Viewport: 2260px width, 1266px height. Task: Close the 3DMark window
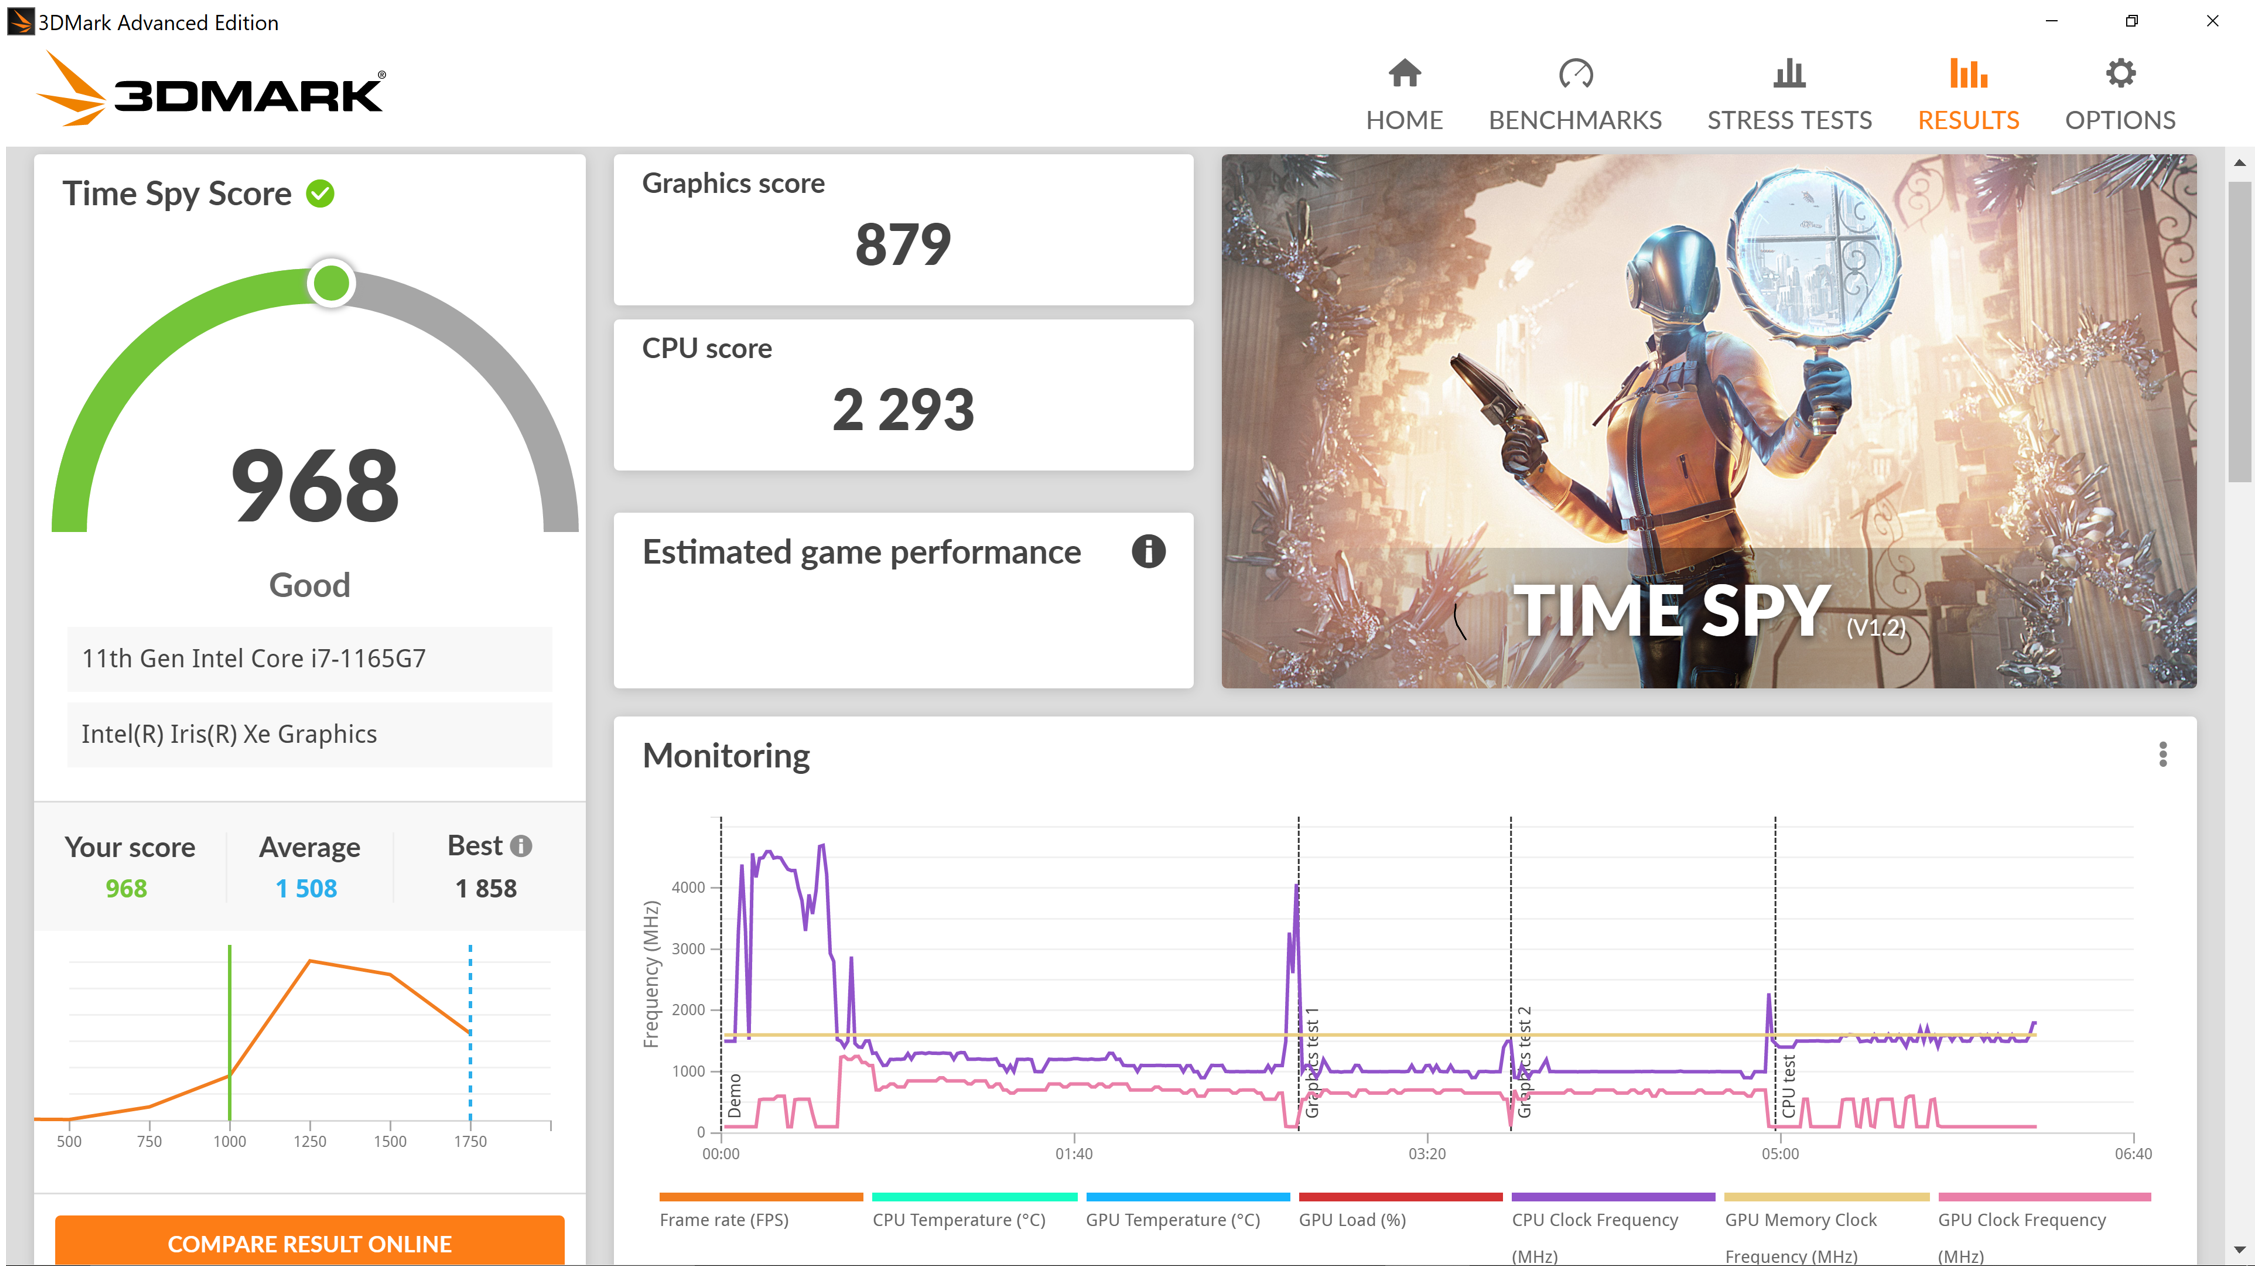(x=2212, y=21)
